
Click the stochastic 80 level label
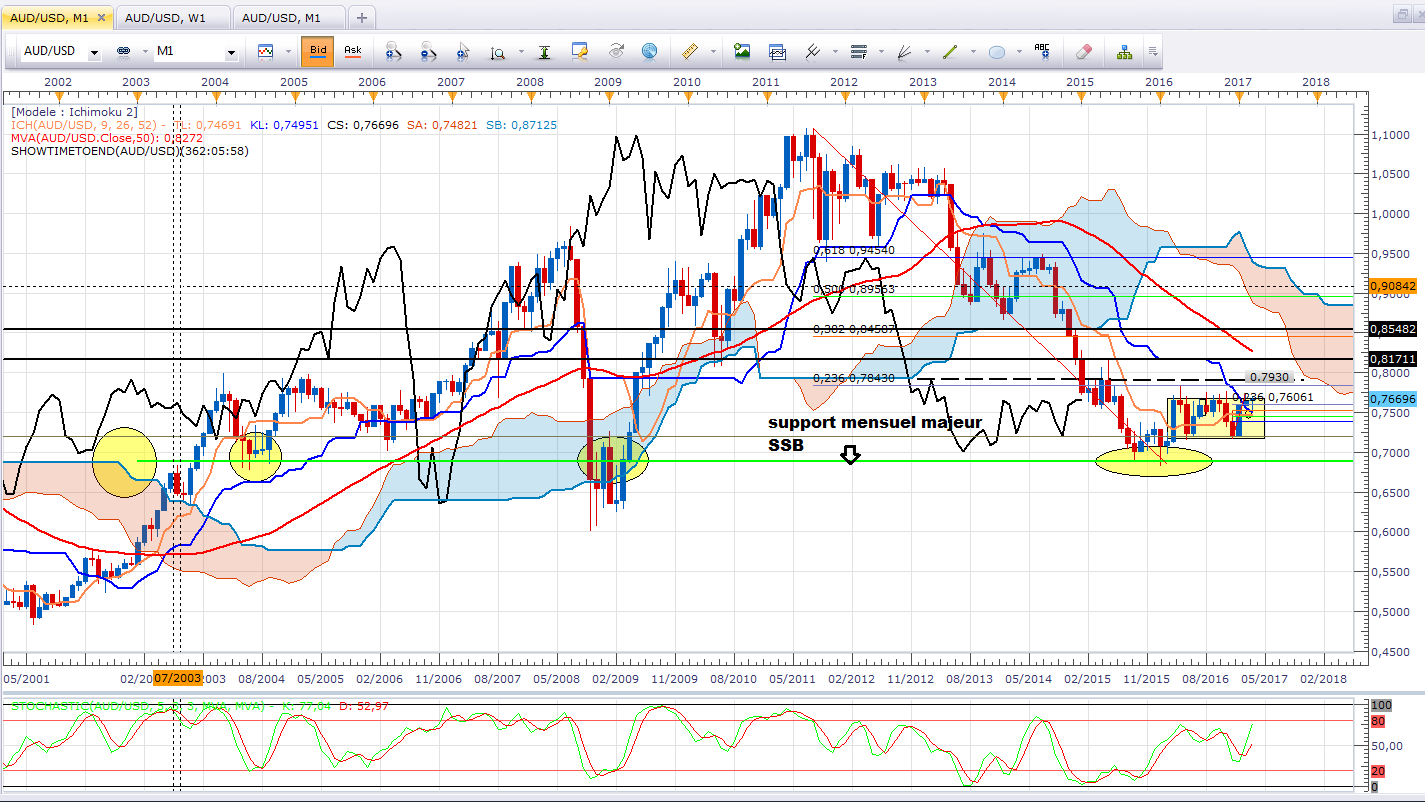1380,722
